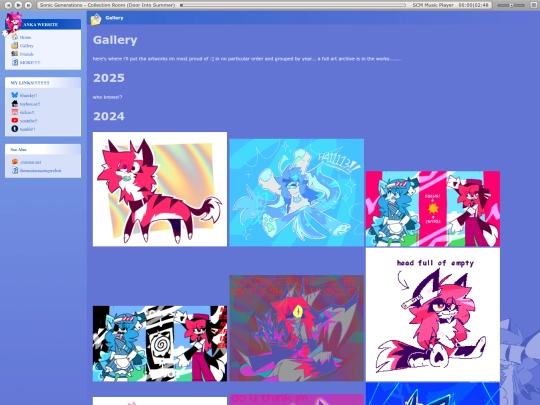The height and width of the screenshot is (405, 540).
Task: Click the ANKA WEBSITE panel header
Action: [x=43, y=24]
